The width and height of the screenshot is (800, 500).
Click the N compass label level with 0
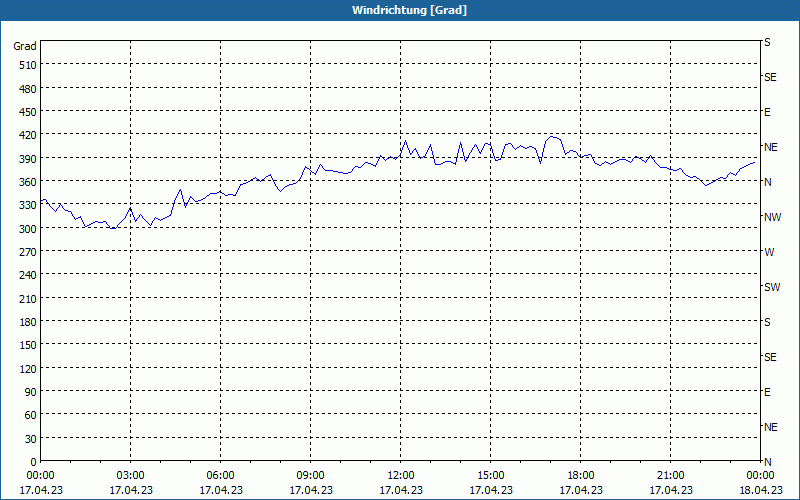click(768, 462)
